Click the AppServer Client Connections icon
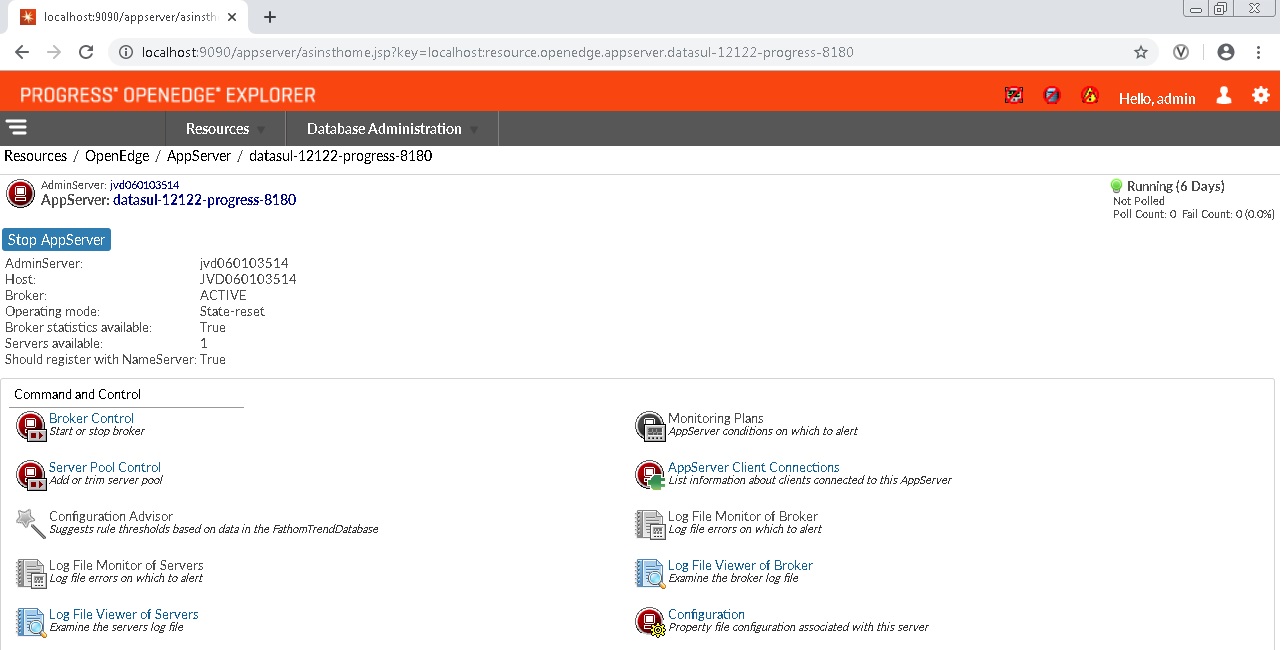Screen dimensions: 1288x650 650,475
